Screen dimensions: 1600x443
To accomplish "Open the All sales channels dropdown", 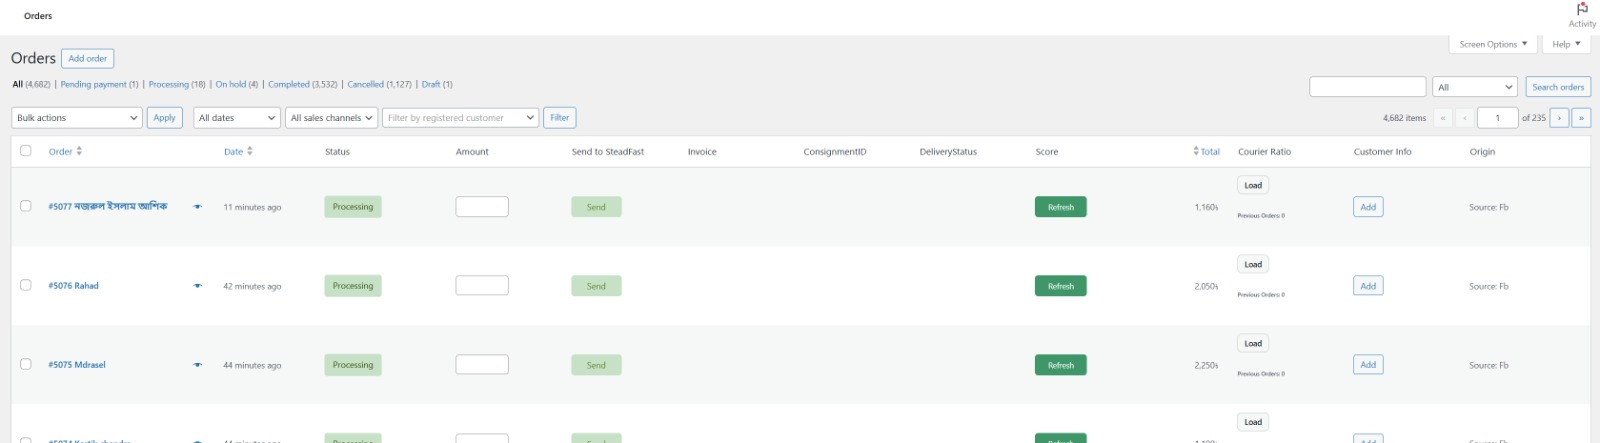I will [331, 118].
